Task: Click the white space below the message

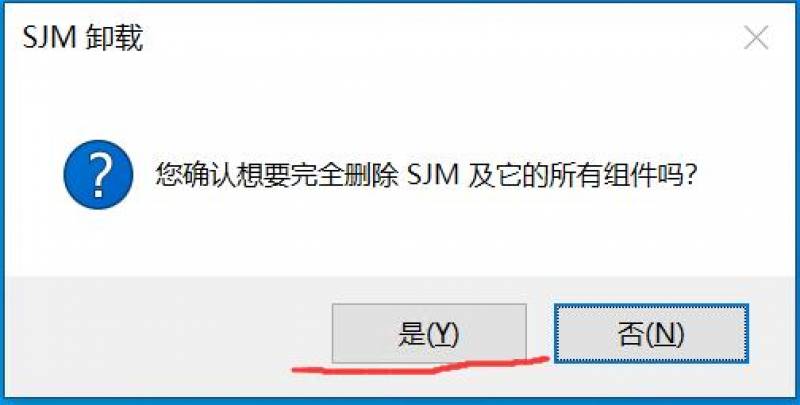Action: point(400,240)
